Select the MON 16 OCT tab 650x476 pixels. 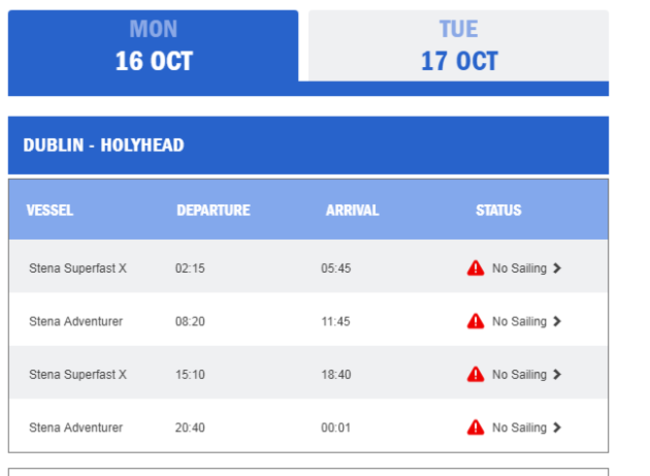(153, 46)
